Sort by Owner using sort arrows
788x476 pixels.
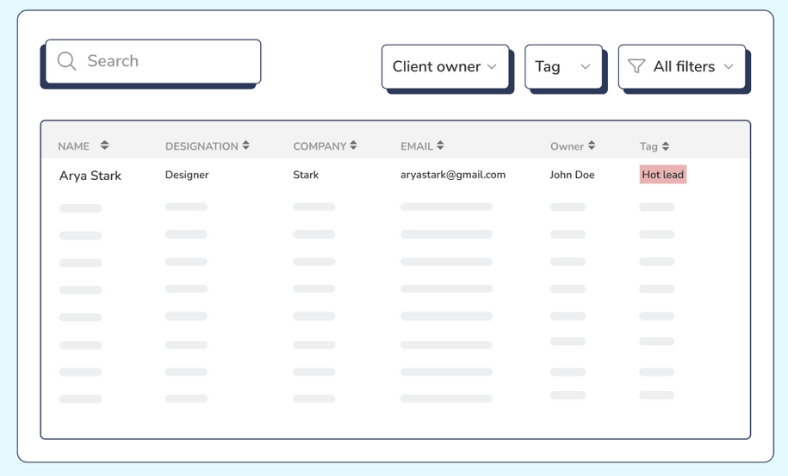coord(591,146)
